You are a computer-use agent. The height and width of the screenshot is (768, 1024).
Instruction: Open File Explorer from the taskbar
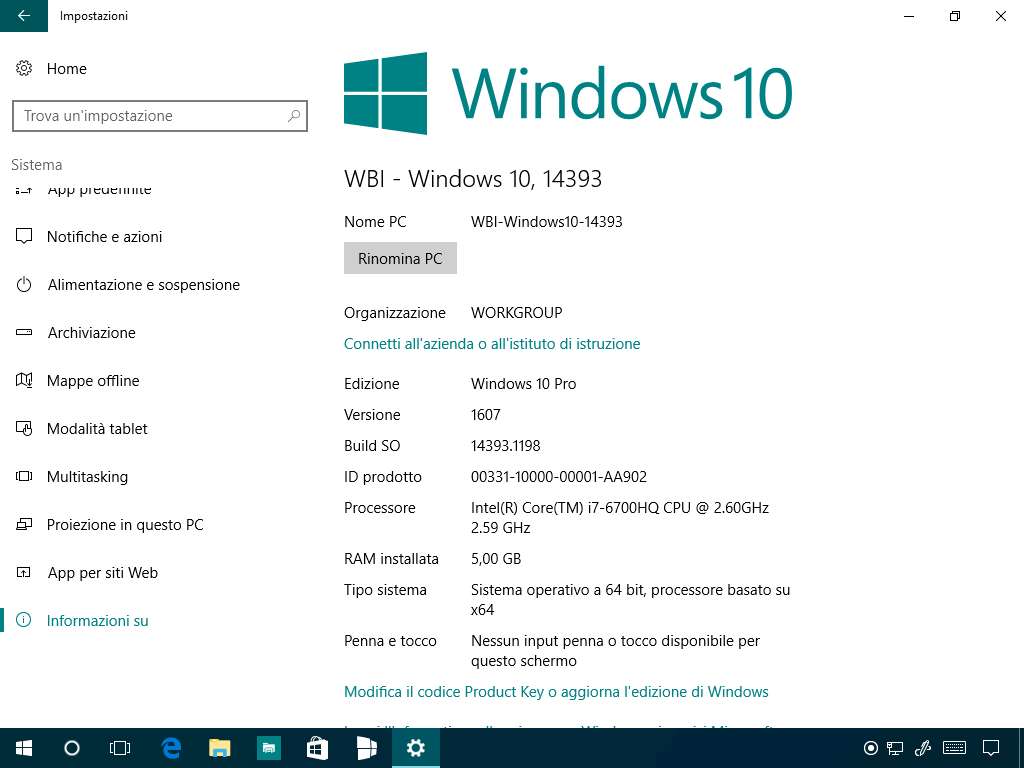(219, 748)
